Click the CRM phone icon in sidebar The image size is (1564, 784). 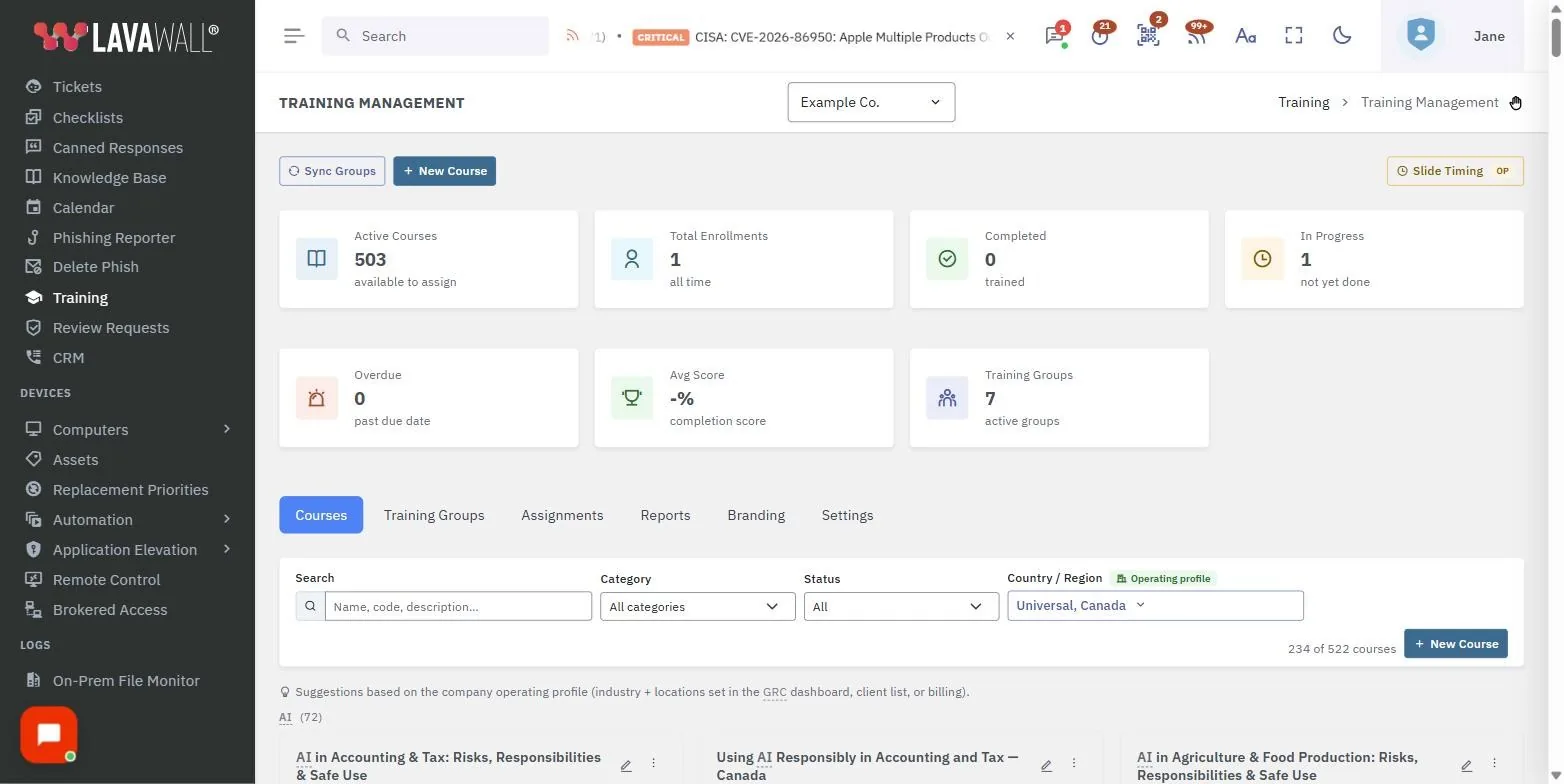tap(33, 357)
